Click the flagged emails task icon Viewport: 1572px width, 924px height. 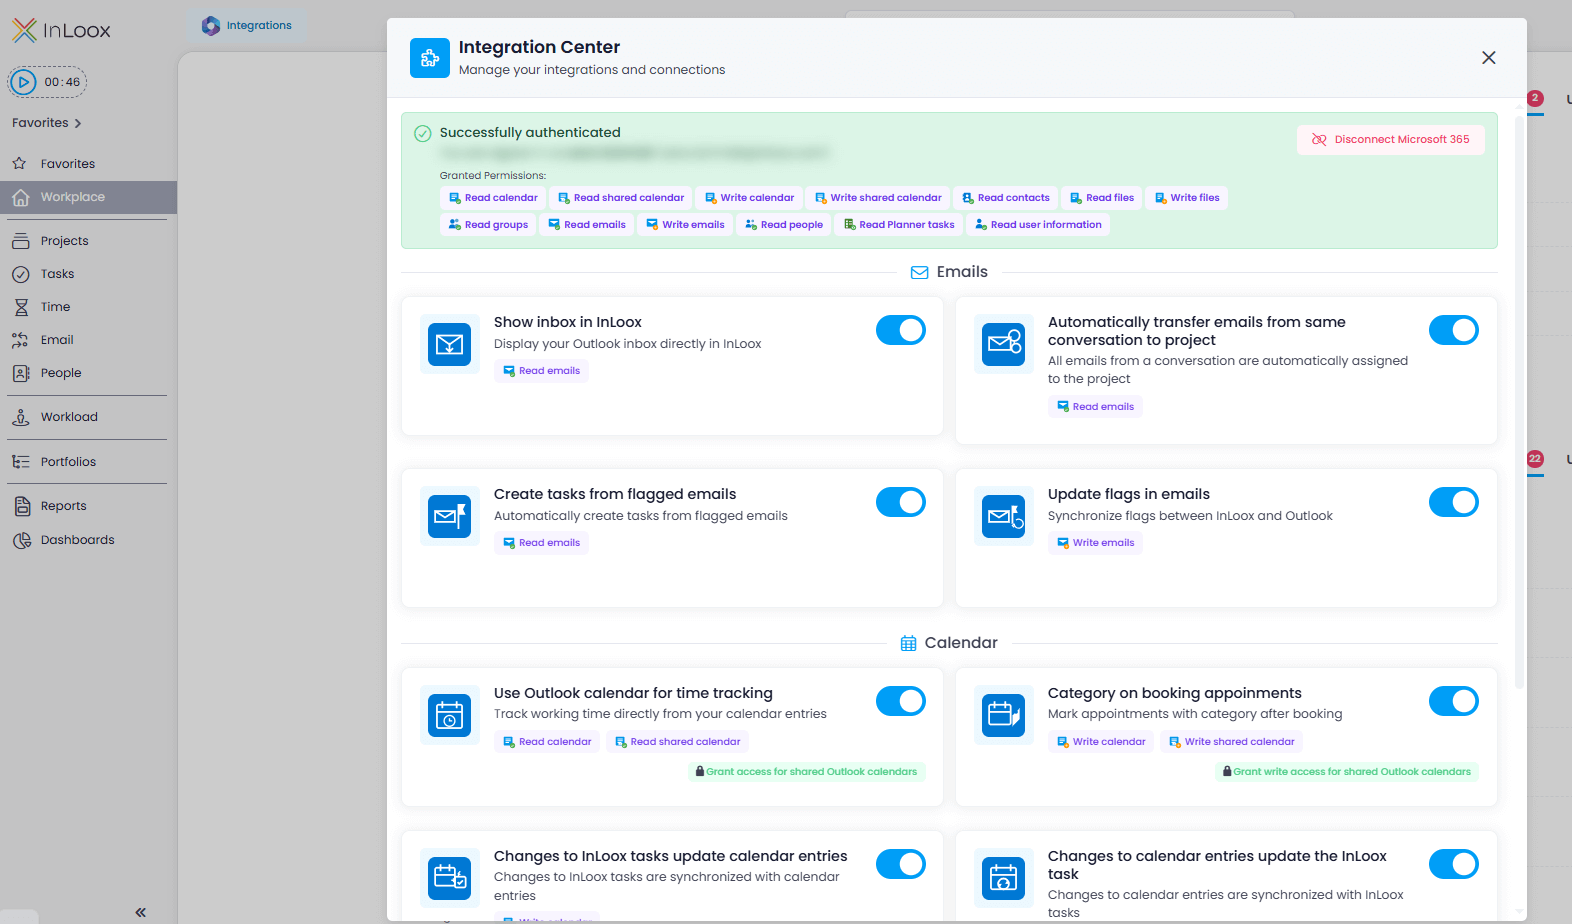(x=450, y=517)
